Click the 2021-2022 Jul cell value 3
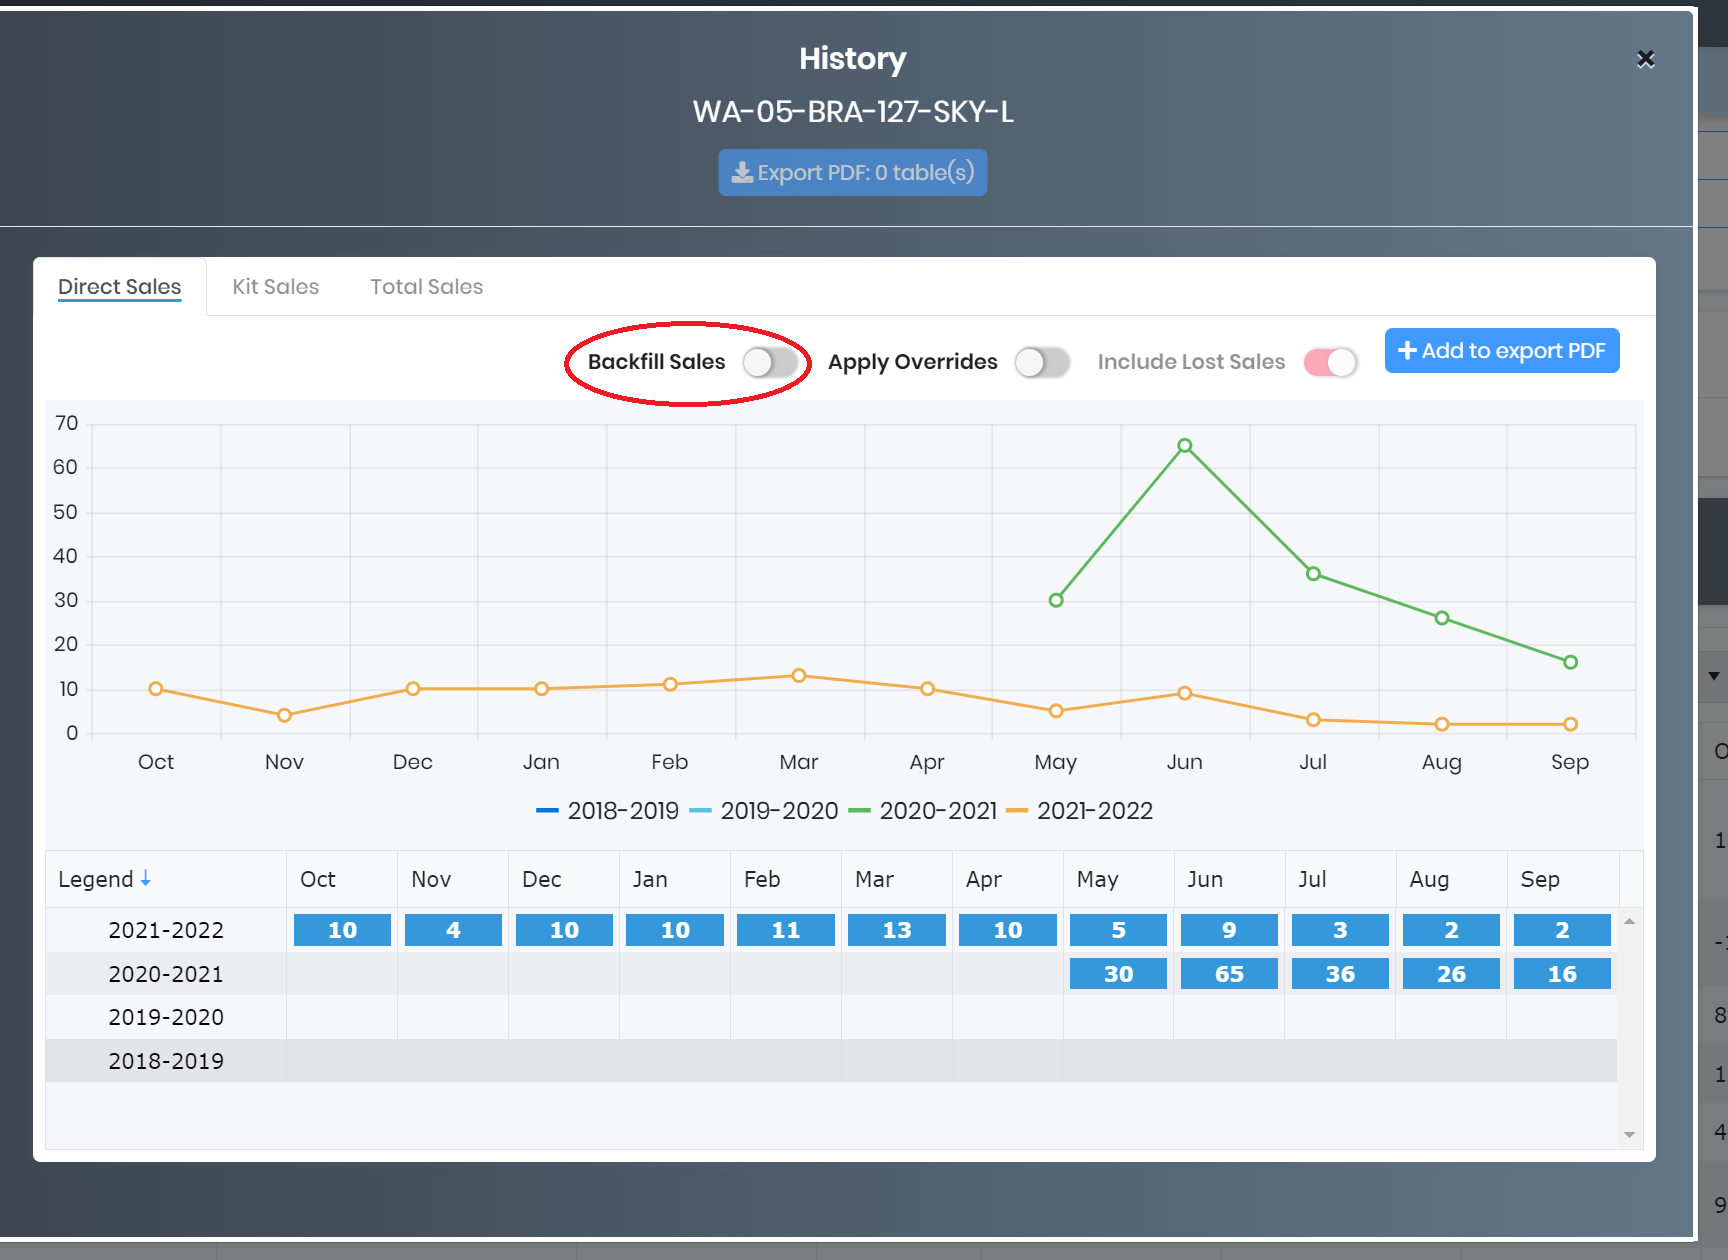 point(1340,930)
